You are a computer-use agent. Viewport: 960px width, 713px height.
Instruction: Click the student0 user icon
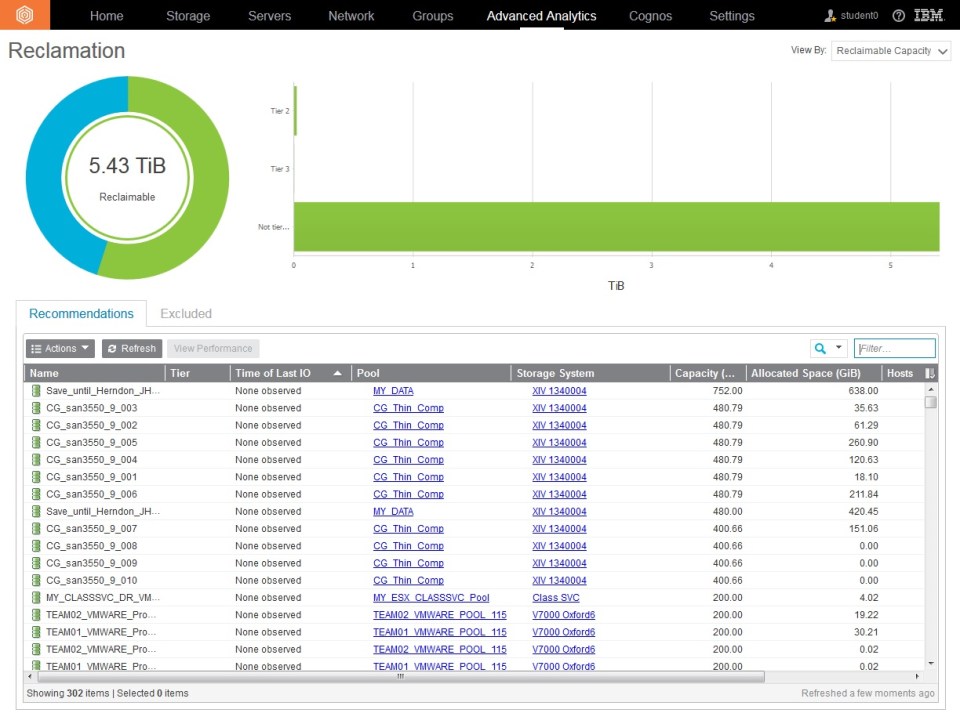pyautogui.click(x=830, y=16)
